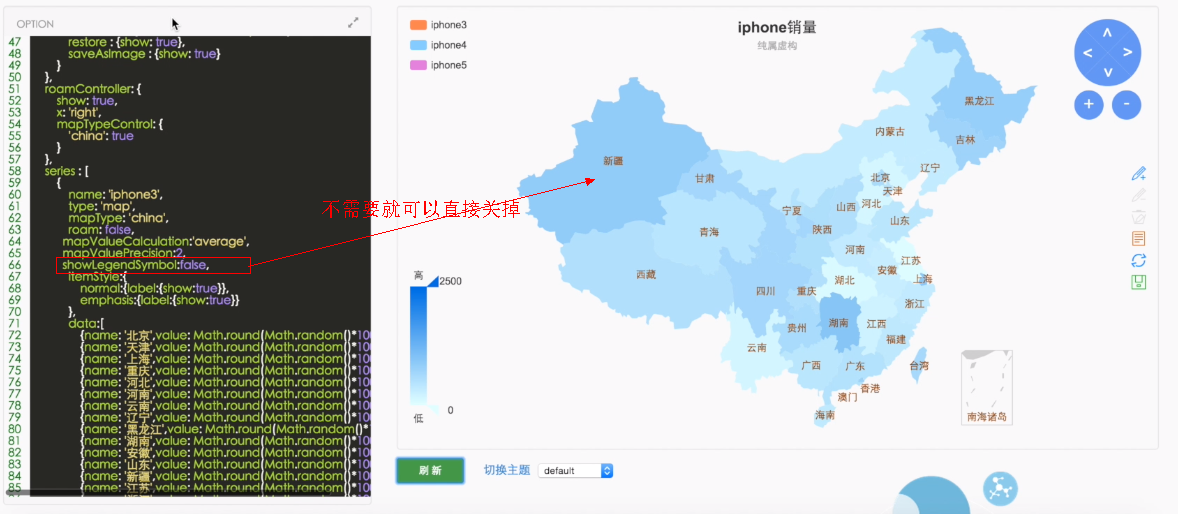1178x514 pixels.
Task: Click code line mapType: 'china'
Action: [x=117, y=218]
